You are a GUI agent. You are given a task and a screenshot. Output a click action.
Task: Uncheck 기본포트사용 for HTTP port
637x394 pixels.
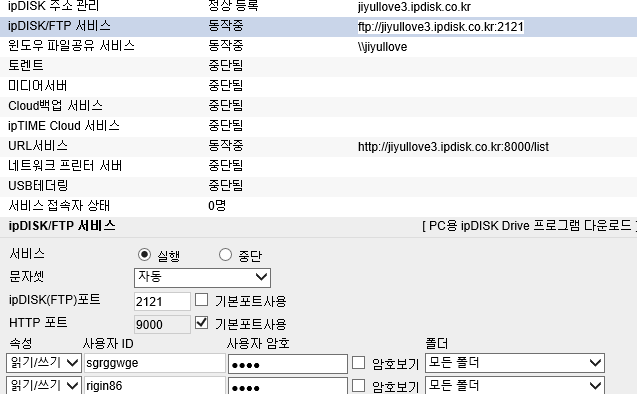point(202,323)
